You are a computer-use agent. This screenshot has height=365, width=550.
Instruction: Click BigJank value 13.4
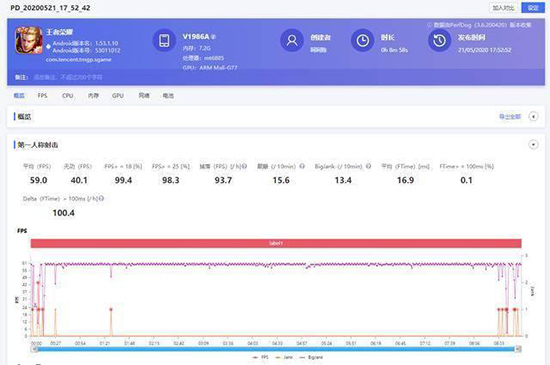point(343,180)
